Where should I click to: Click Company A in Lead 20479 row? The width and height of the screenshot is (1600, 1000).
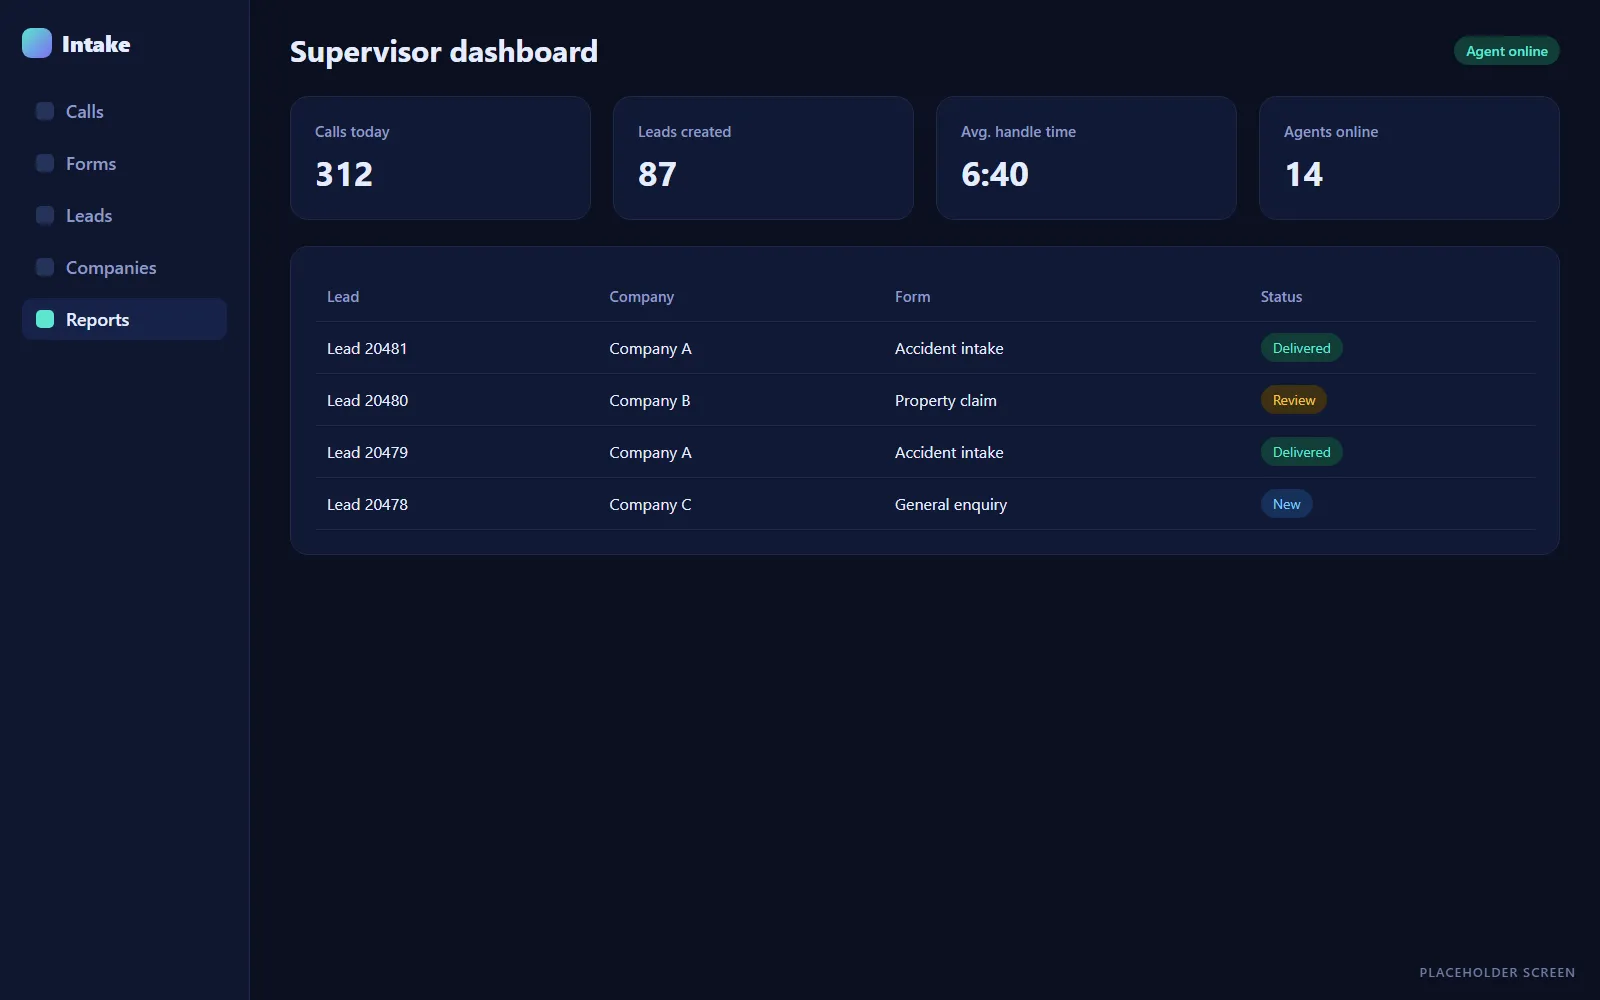pyautogui.click(x=650, y=453)
